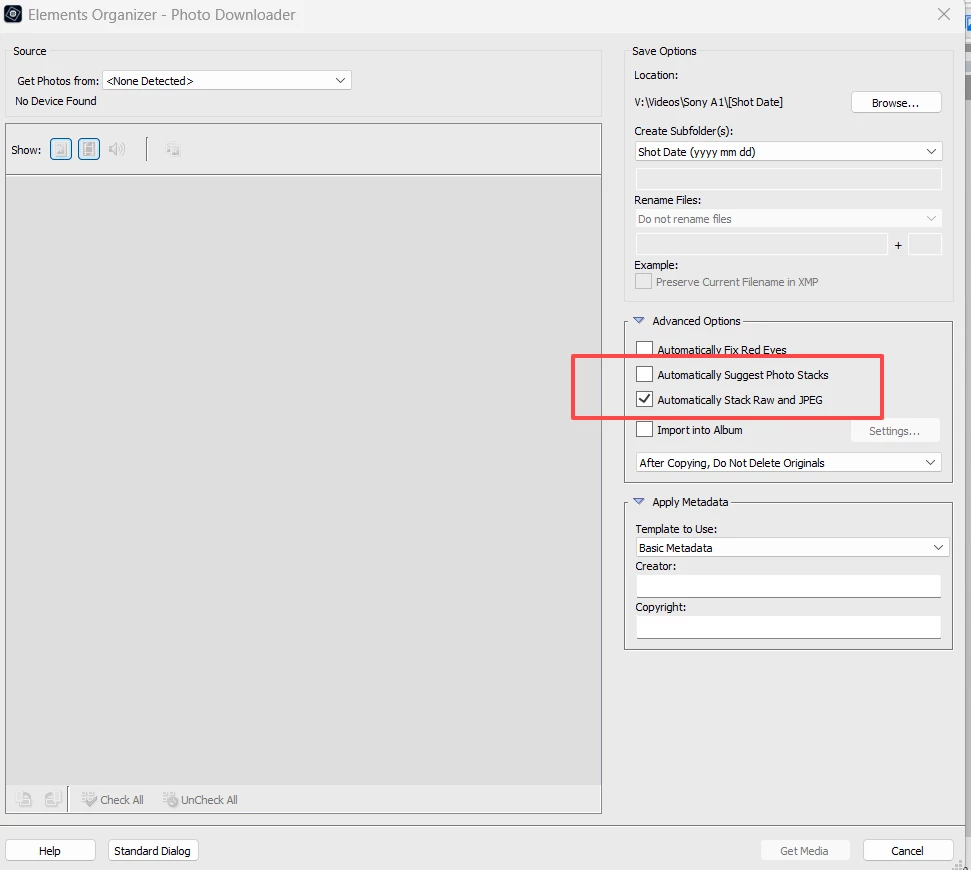Check the Import into Album box
Image resolution: width=971 pixels, height=870 pixels.
pyautogui.click(x=644, y=429)
